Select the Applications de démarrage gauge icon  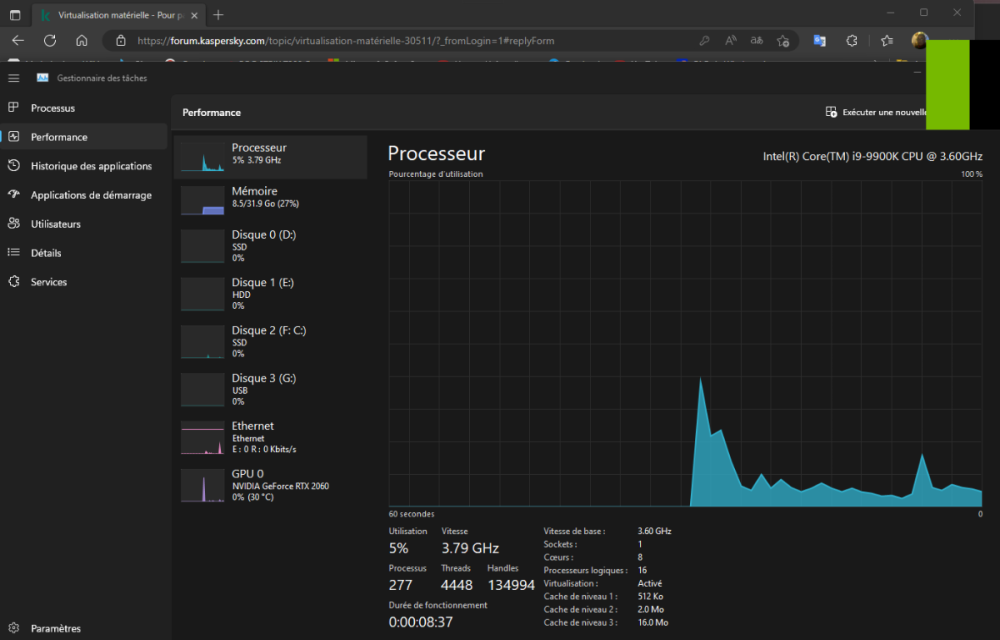click(x=13, y=195)
